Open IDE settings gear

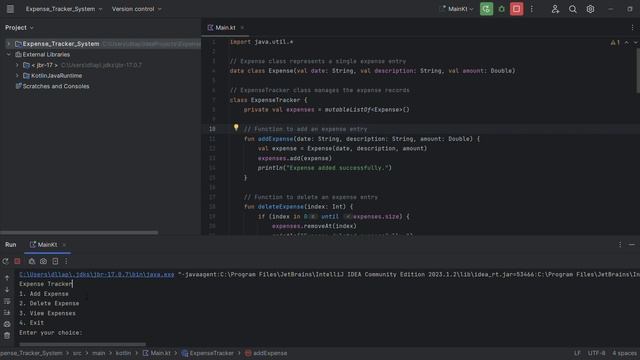pyautogui.click(x=590, y=9)
